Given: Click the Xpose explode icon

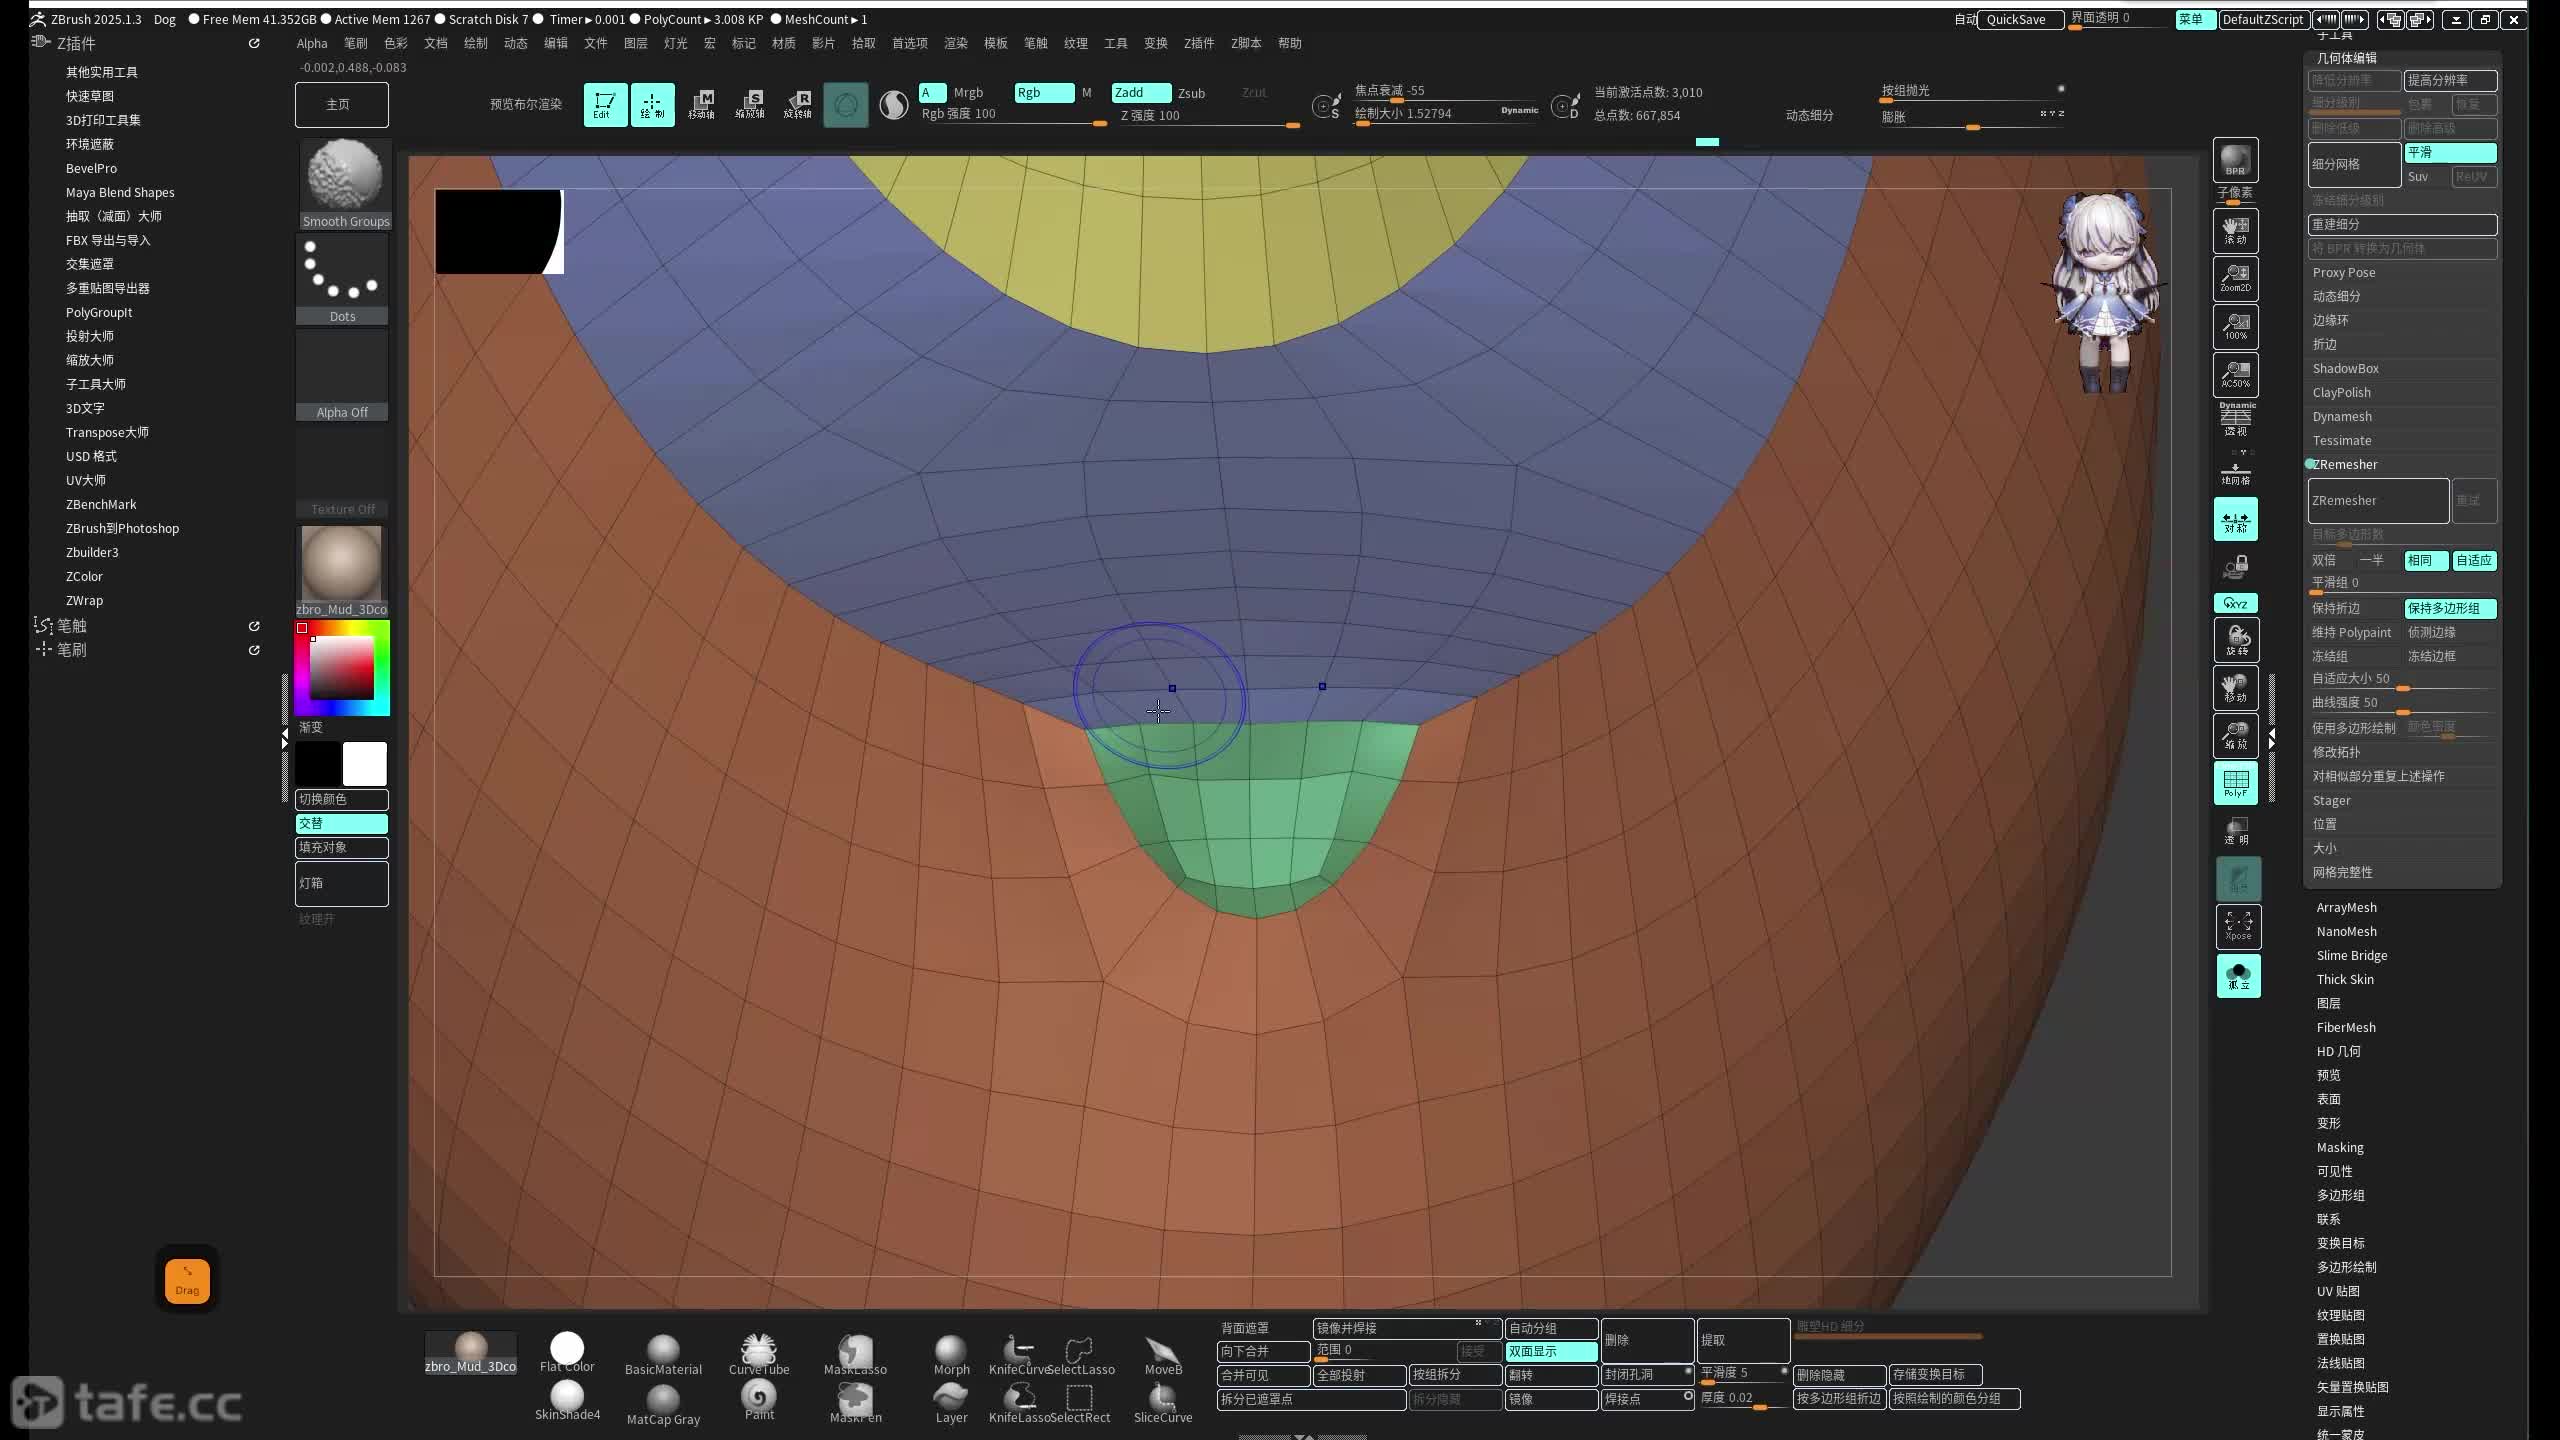Looking at the screenshot, I should coord(2238,926).
